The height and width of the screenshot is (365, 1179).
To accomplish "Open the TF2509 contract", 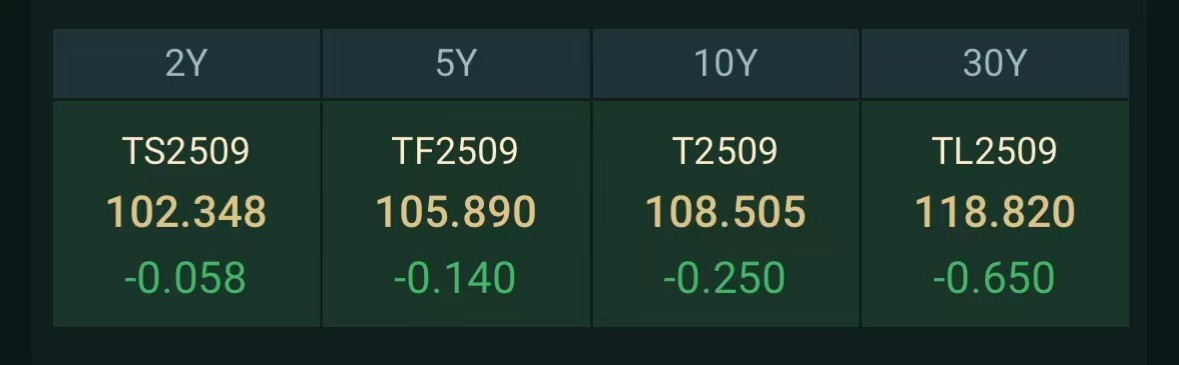I will pos(456,152).
